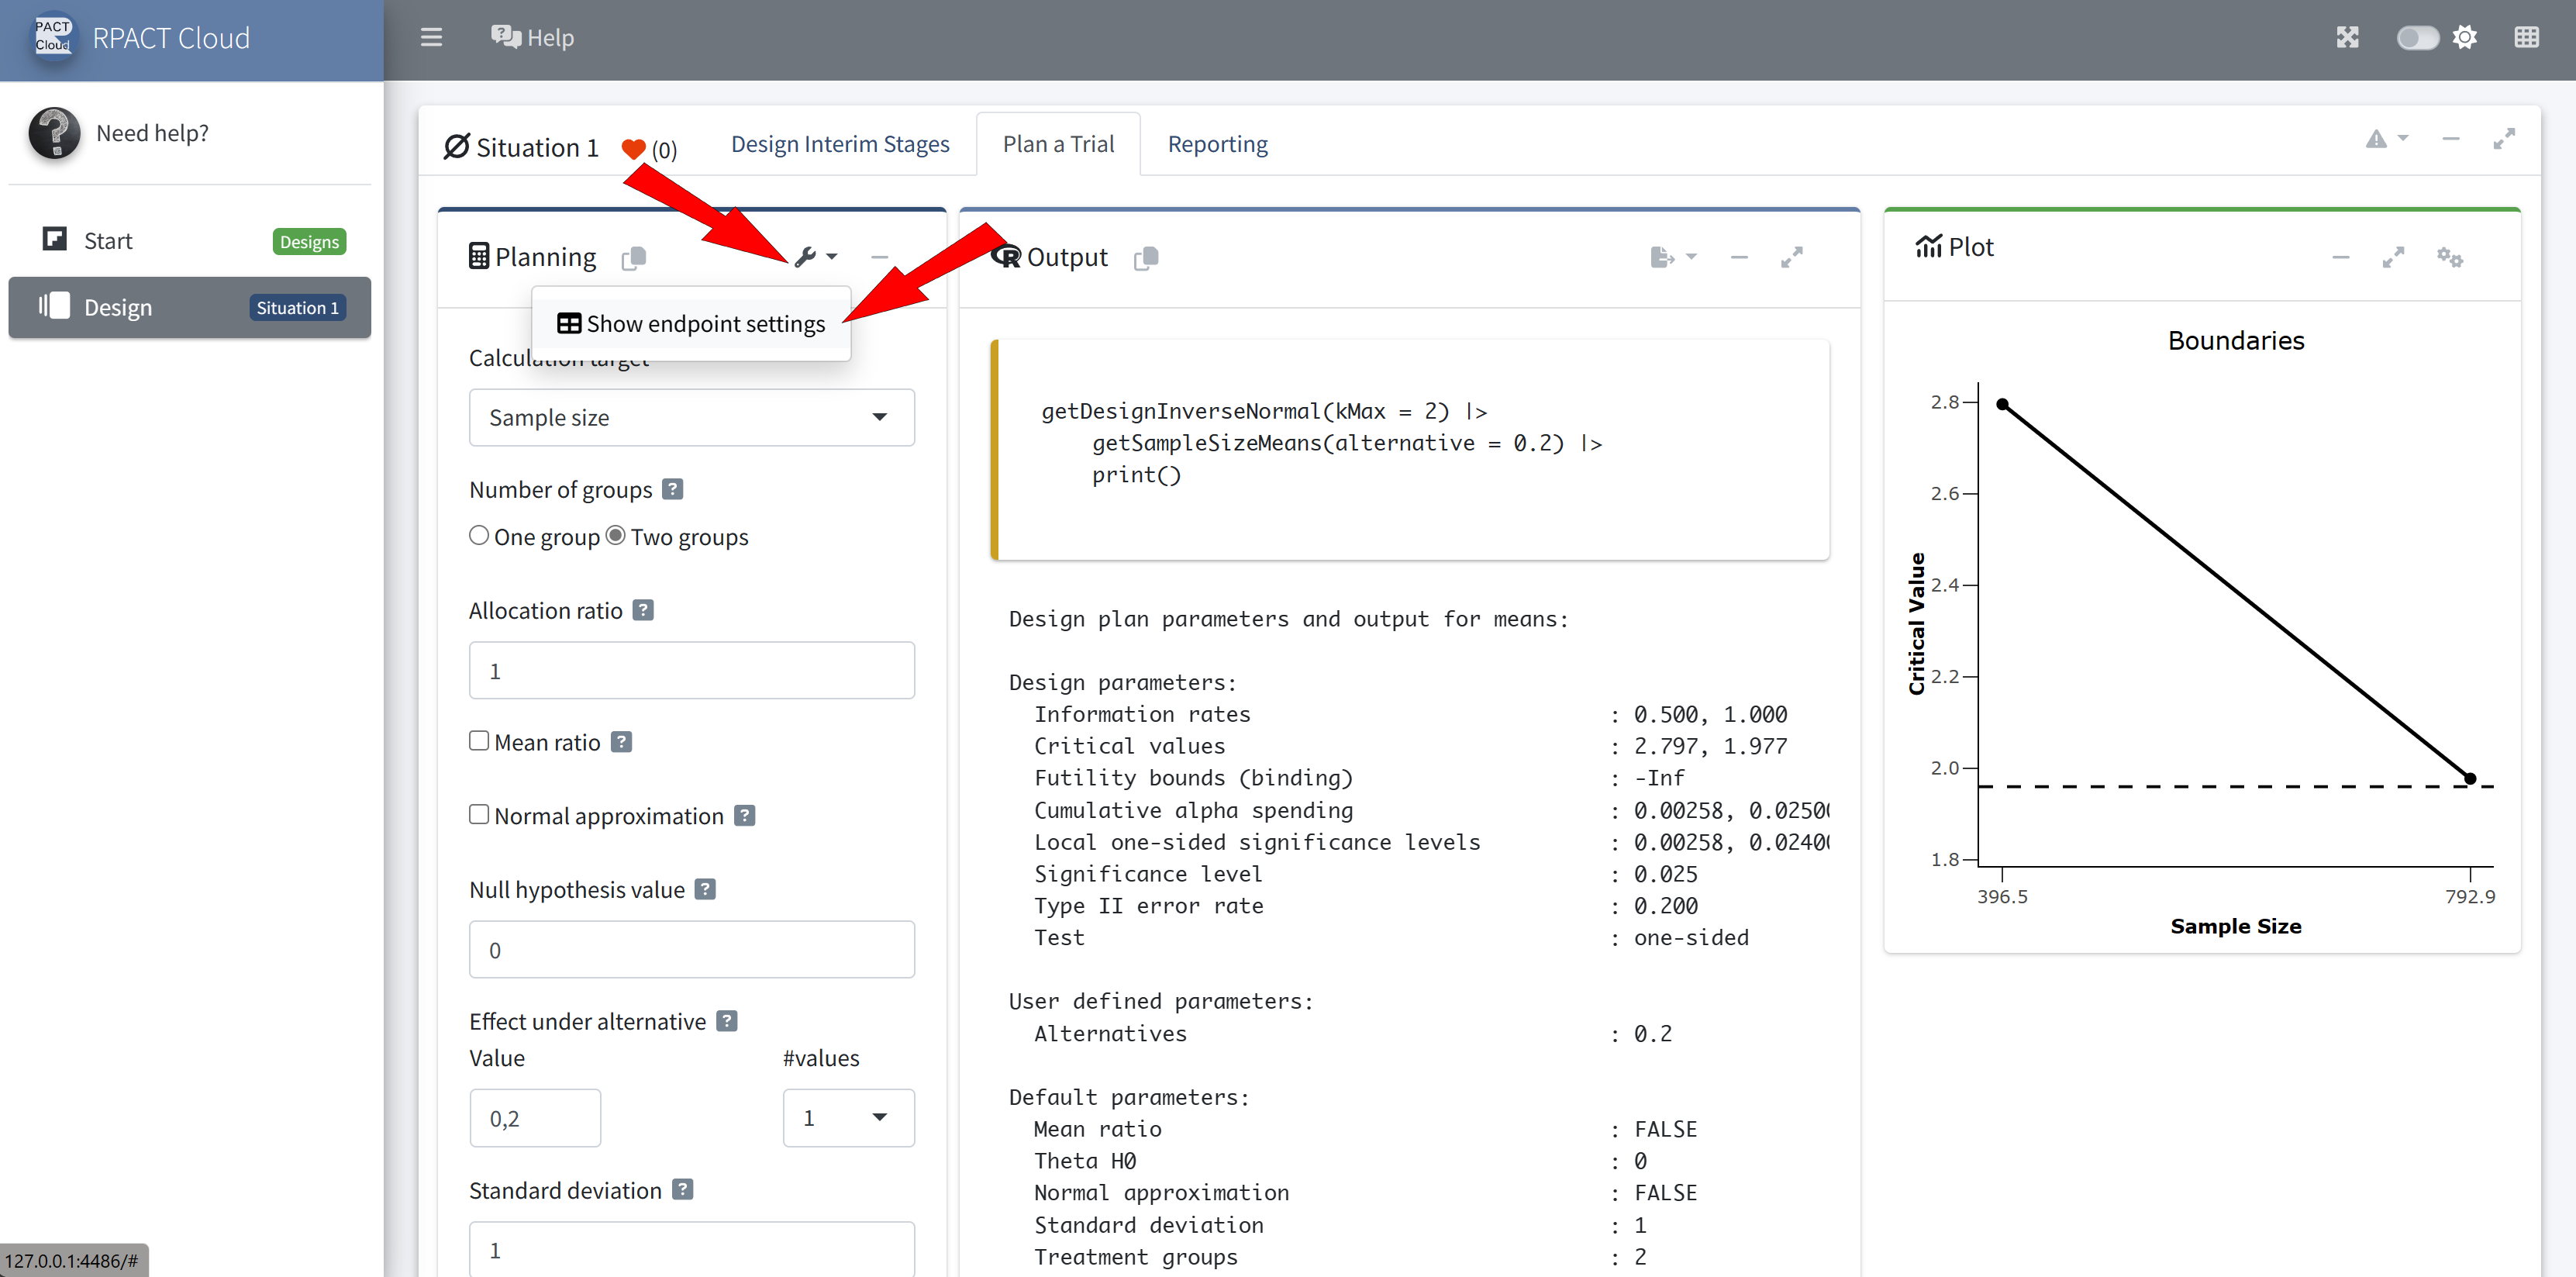Screen dimensions: 2576x1277
Task: Open the #values dropdown
Action: (x=847, y=1117)
